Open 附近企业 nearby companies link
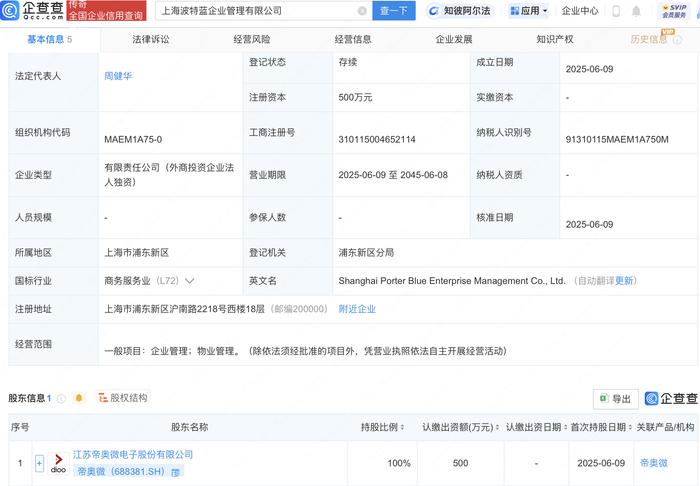 pyautogui.click(x=357, y=309)
